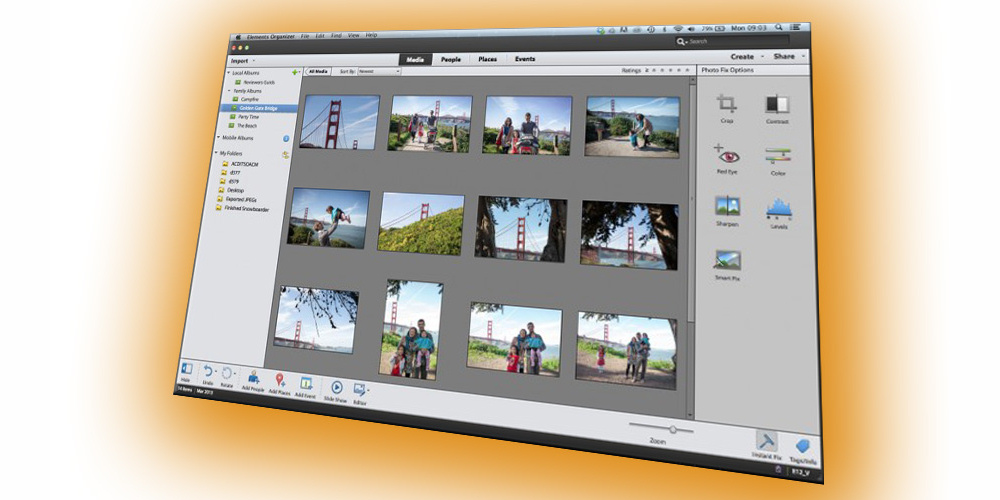Viewport: 1000px width, 500px height.
Task: Switch to the People tab
Action: coord(450,60)
